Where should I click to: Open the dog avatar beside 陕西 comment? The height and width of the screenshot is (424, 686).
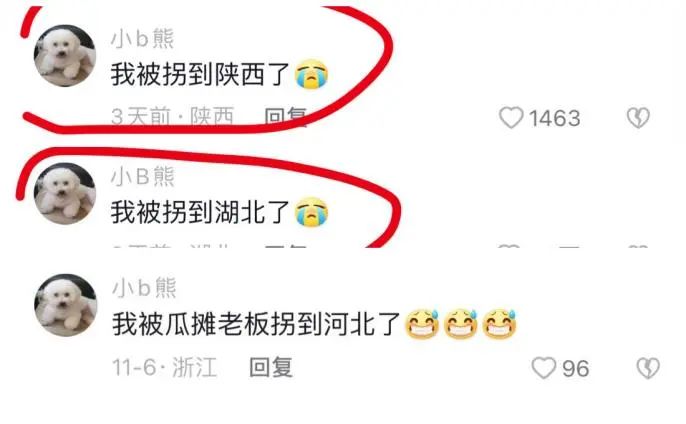pyautogui.click(x=65, y=56)
